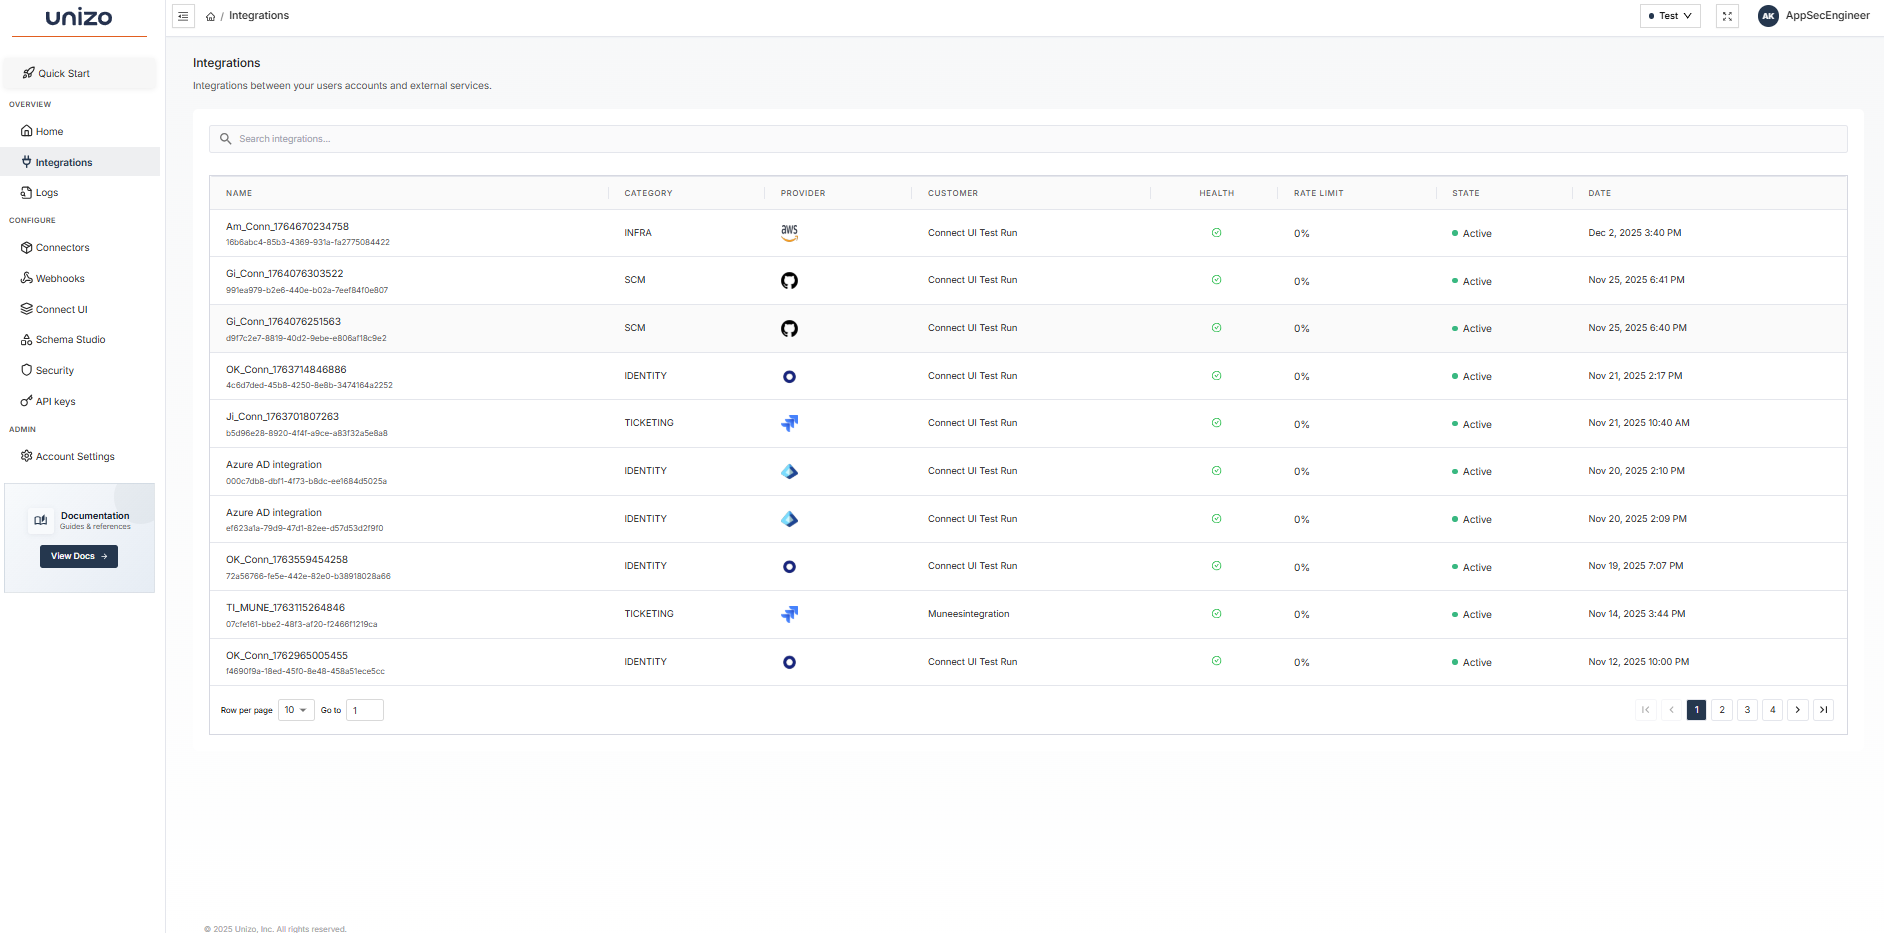Collapse the sidebar menu icon
Image resolution: width=1884 pixels, height=933 pixels.
click(x=183, y=16)
